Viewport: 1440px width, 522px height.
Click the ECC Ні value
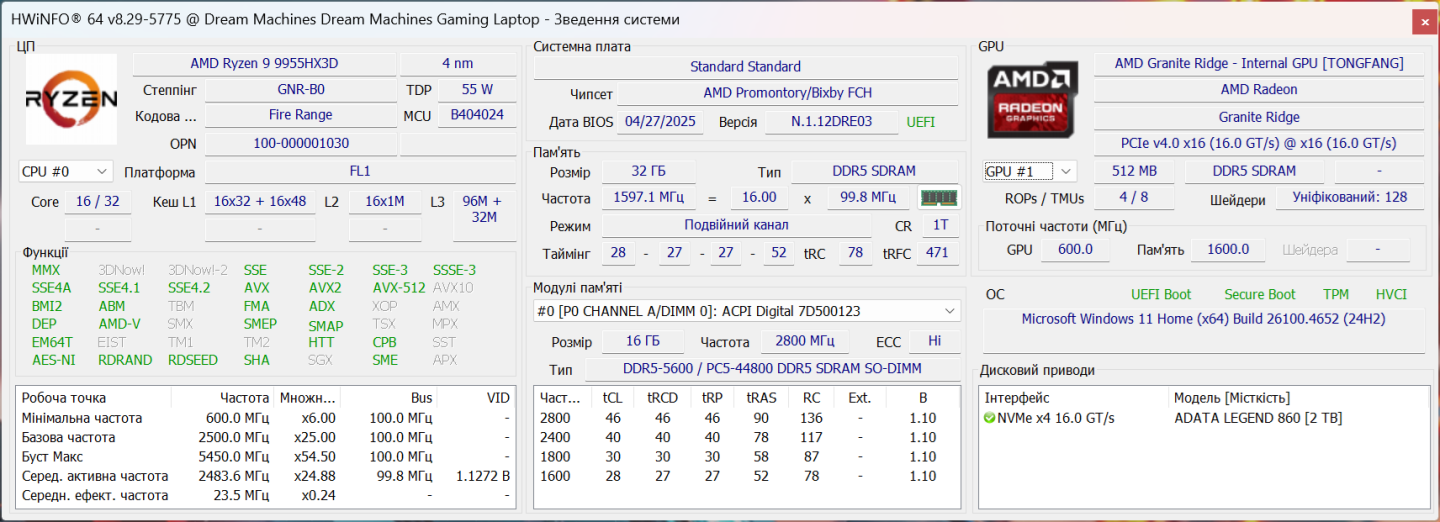935,341
